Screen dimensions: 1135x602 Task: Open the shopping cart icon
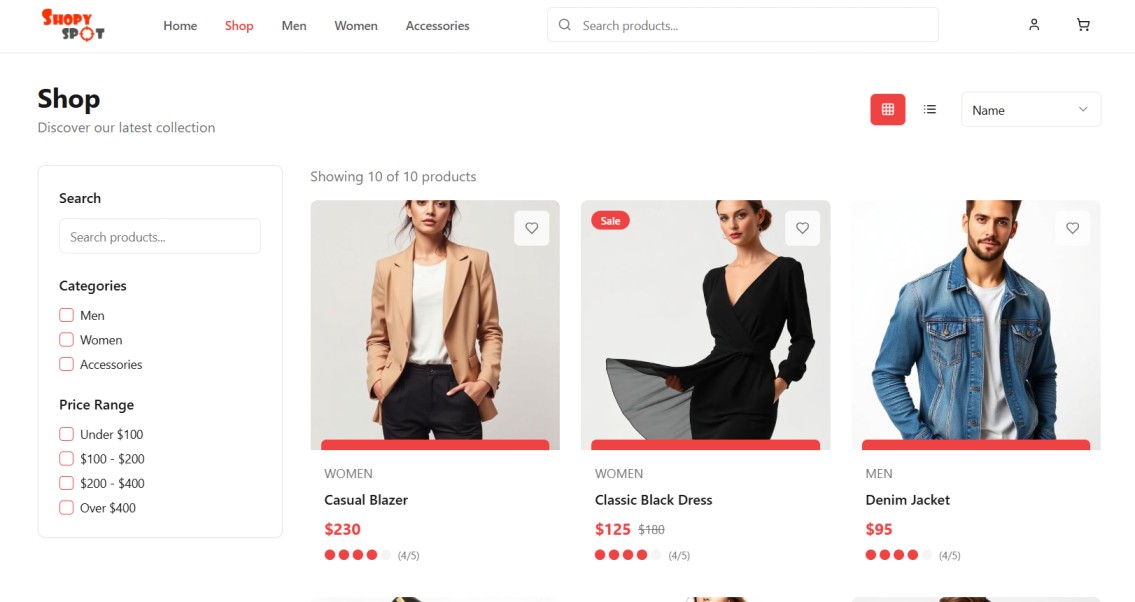click(x=1083, y=25)
